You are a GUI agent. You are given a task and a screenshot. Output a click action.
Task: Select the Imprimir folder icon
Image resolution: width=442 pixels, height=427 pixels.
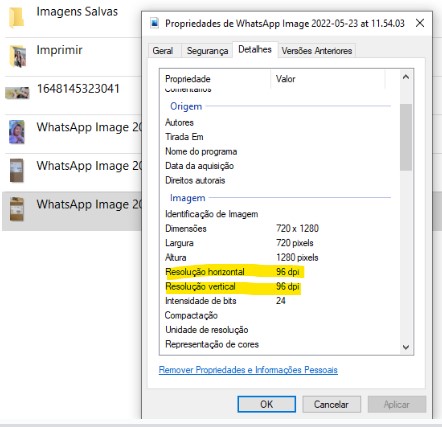(x=17, y=56)
